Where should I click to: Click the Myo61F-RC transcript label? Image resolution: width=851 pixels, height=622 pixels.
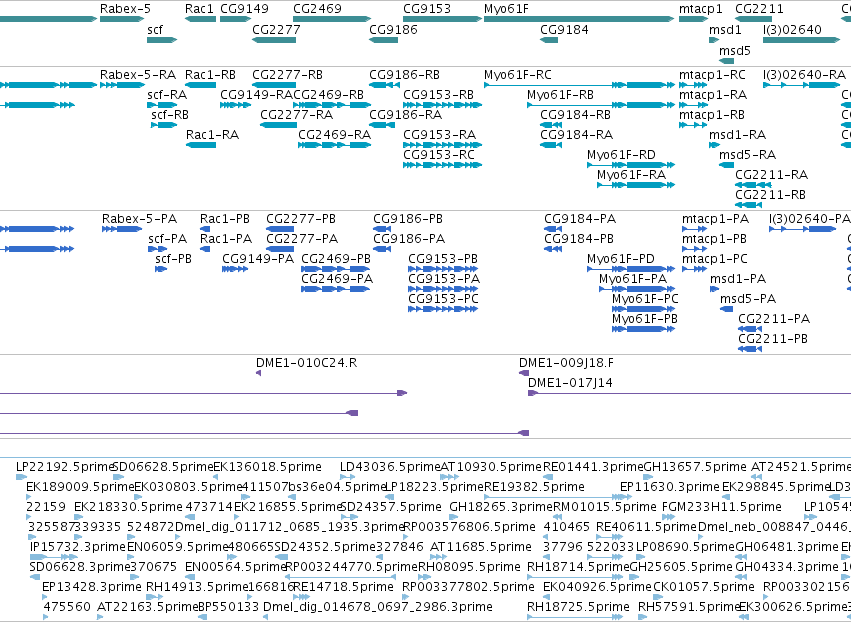pos(518,74)
